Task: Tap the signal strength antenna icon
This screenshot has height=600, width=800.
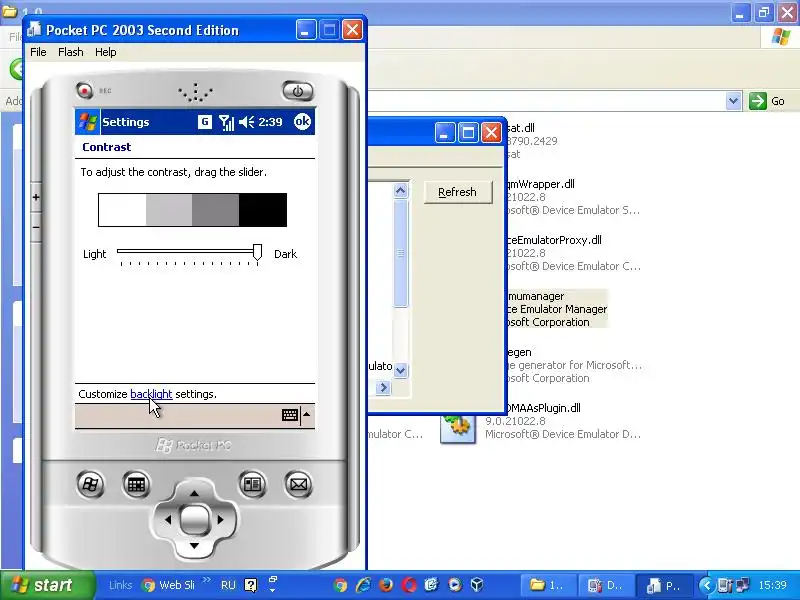Action: (x=226, y=122)
